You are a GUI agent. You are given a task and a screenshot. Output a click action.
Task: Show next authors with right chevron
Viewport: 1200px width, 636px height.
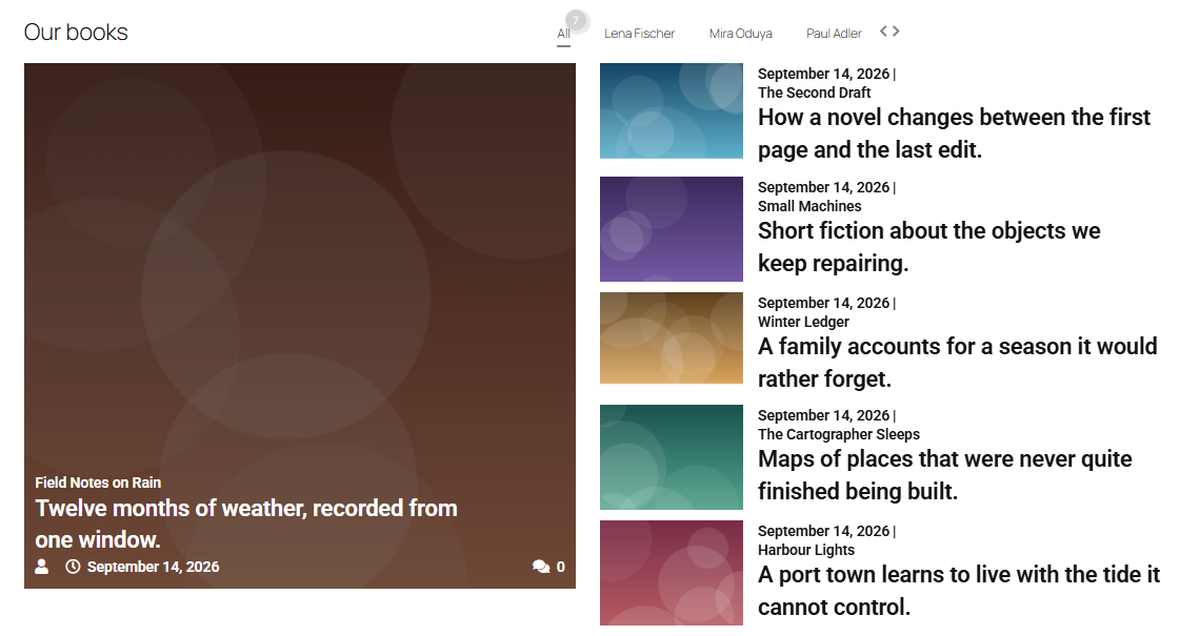pyautogui.click(x=896, y=31)
